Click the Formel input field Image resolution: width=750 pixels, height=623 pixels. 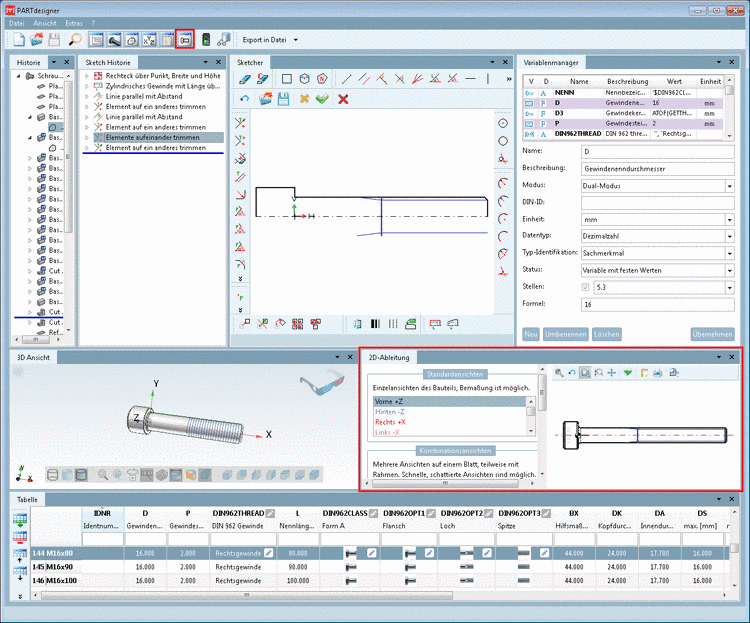point(657,304)
